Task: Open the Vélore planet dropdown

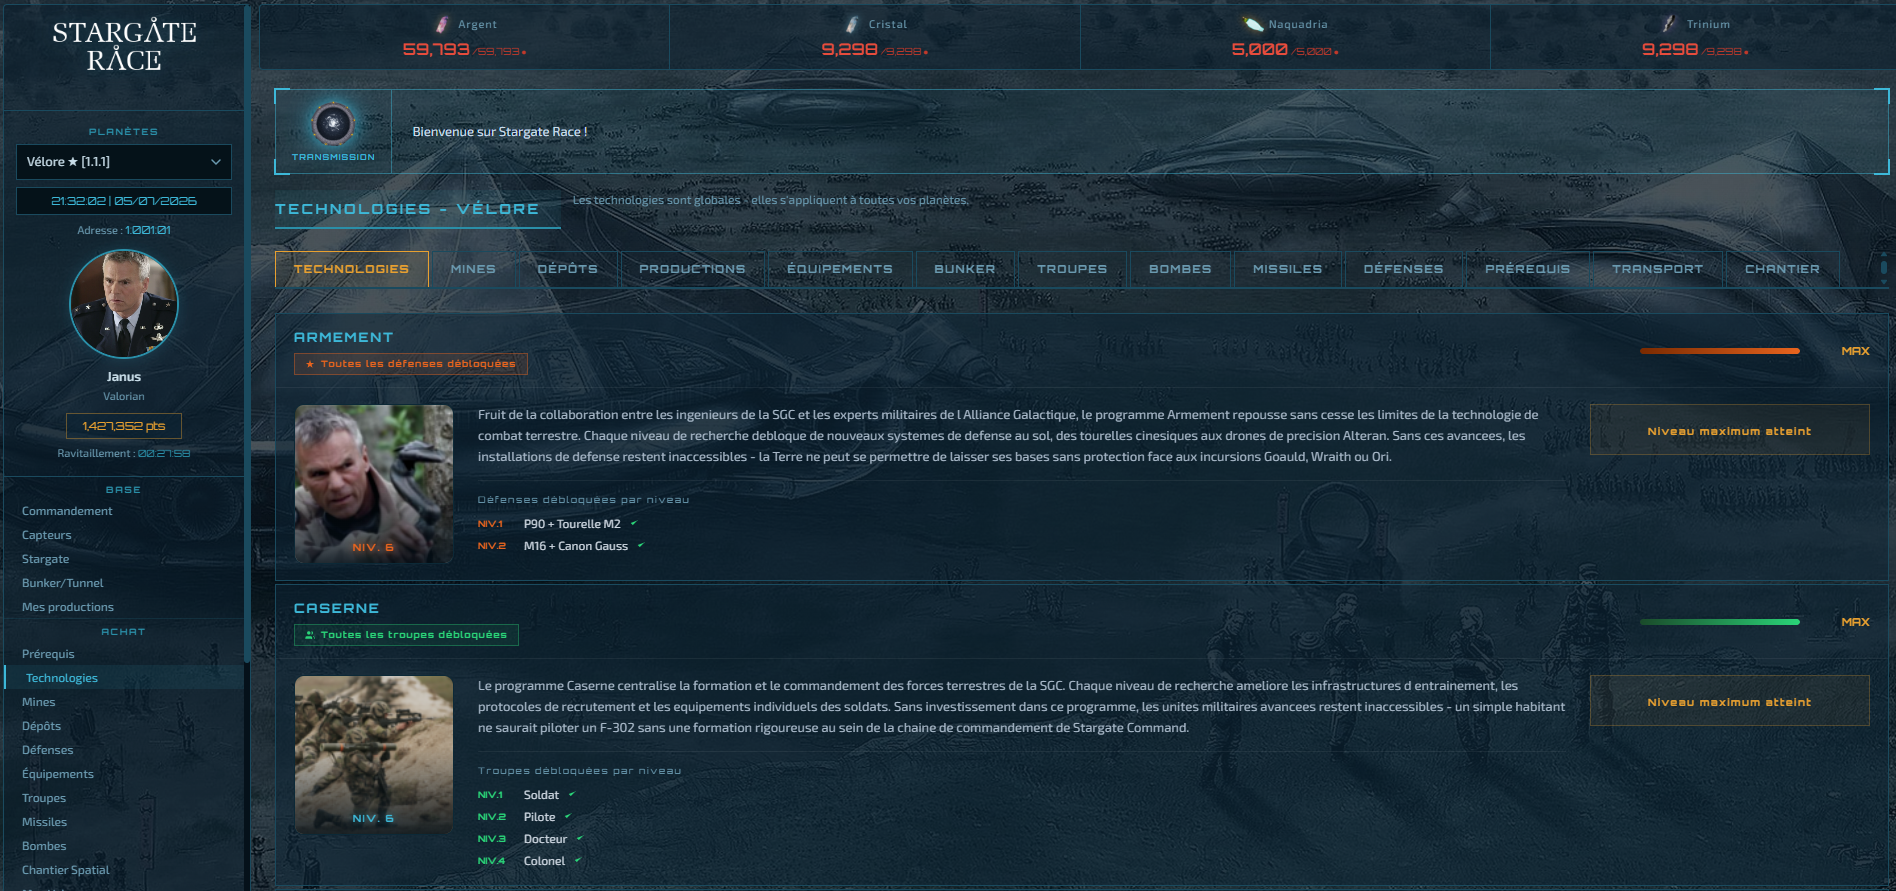Action: tap(124, 162)
